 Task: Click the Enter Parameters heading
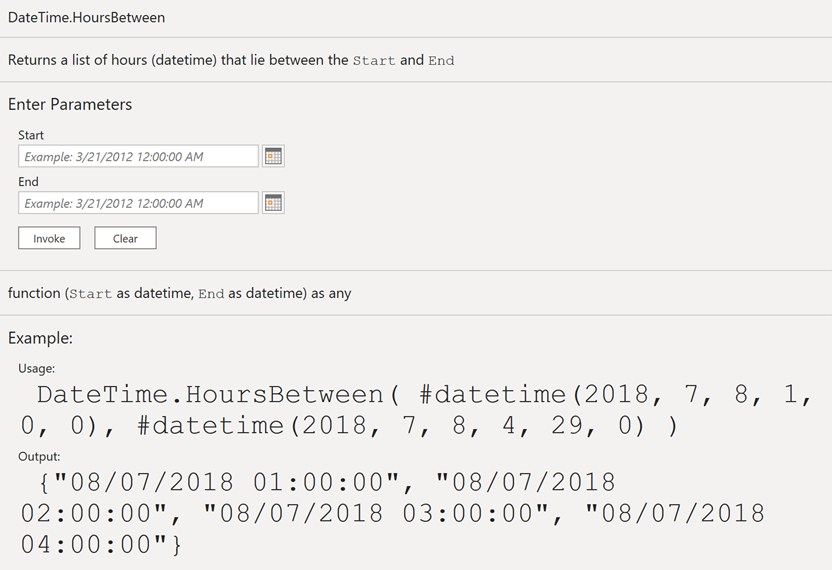70,104
